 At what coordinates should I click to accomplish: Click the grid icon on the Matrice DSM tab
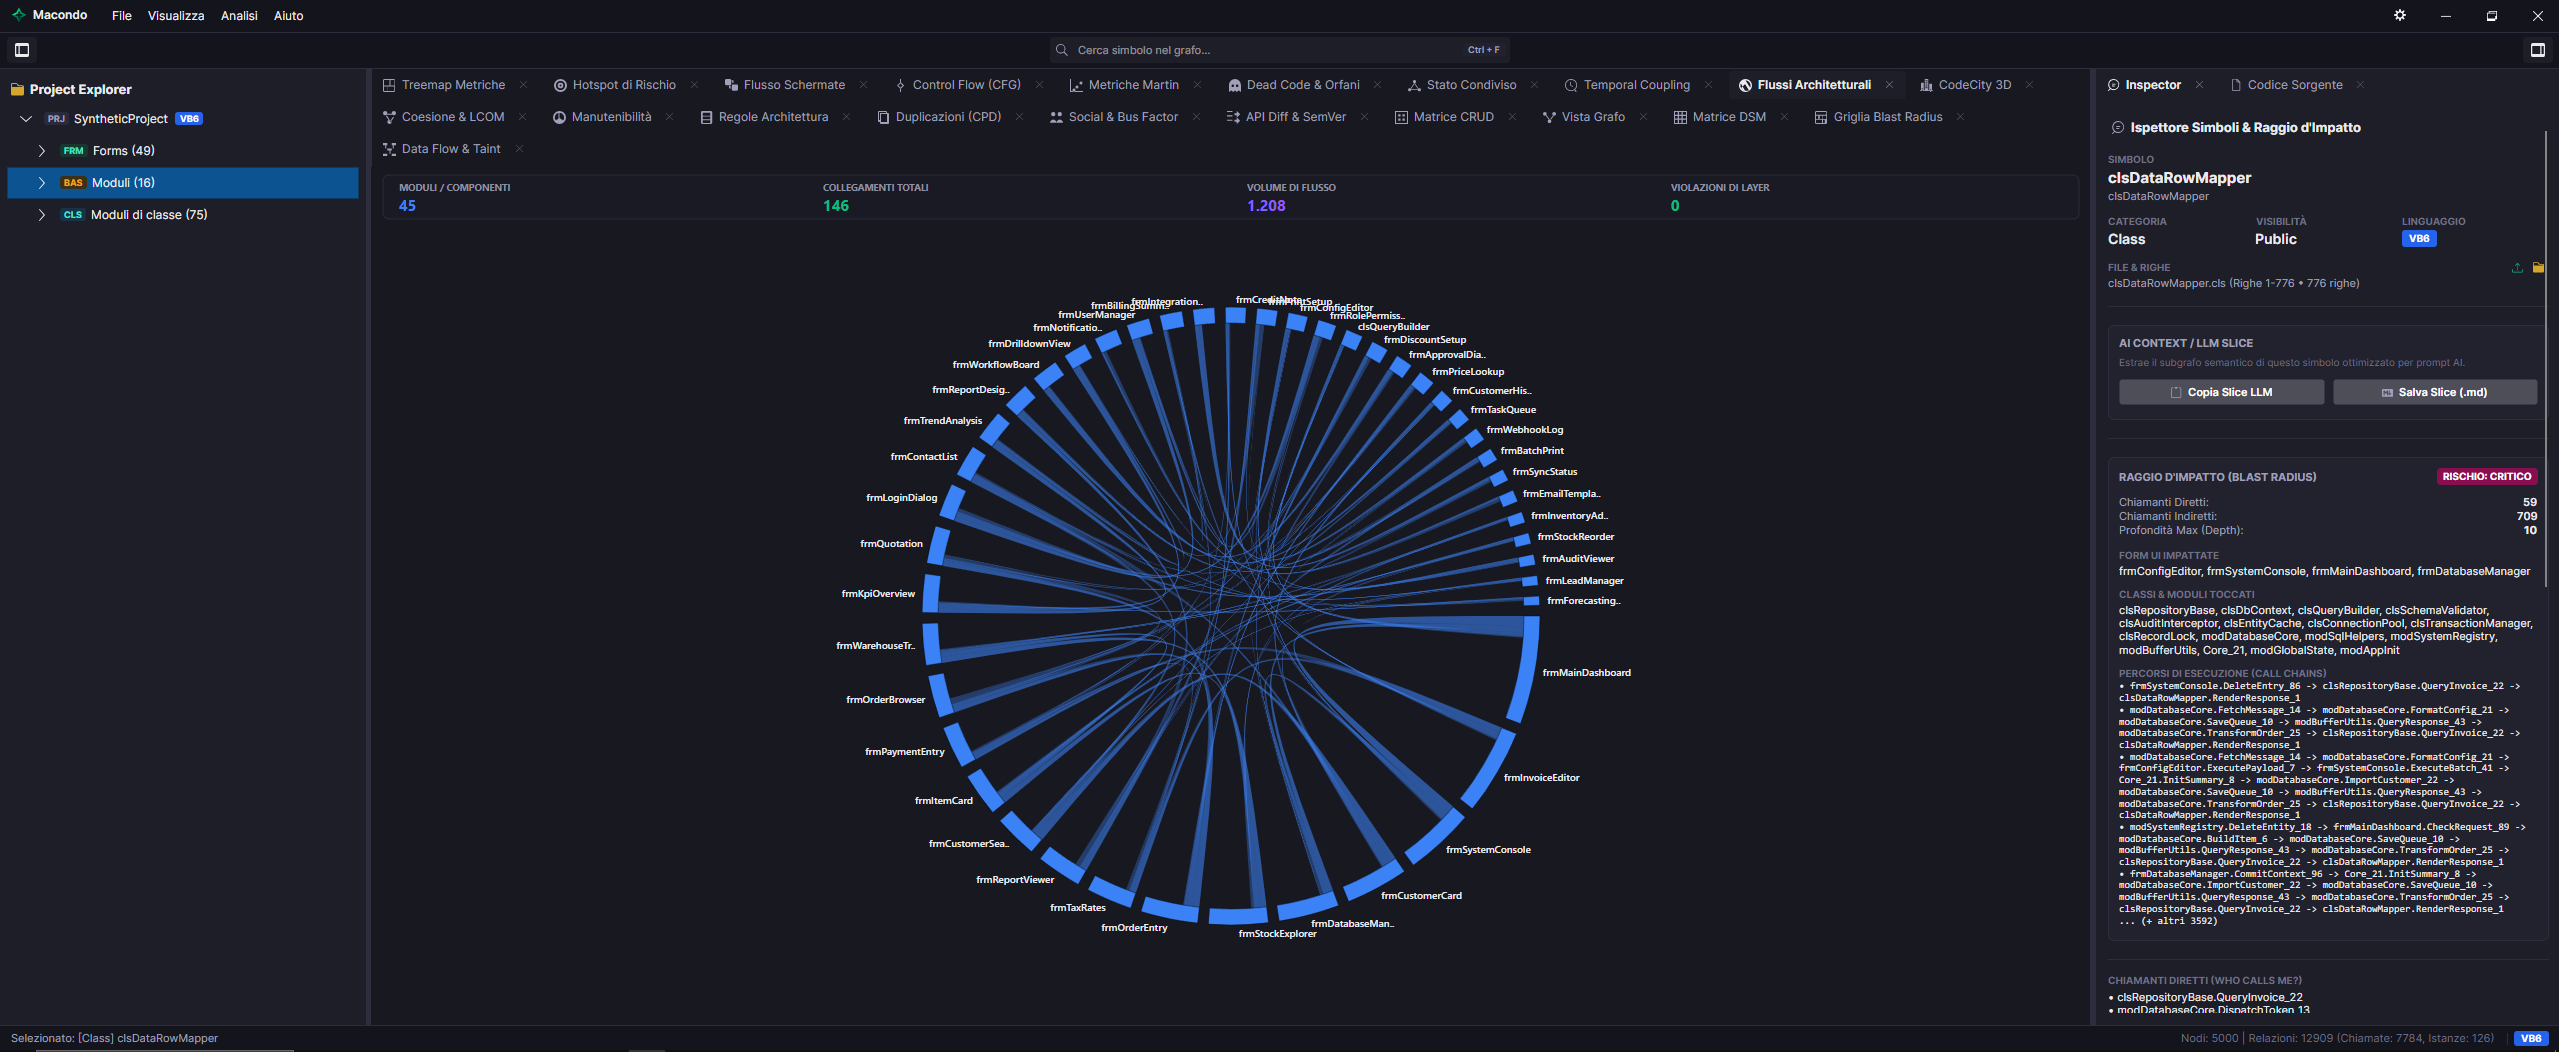point(1680,118)
